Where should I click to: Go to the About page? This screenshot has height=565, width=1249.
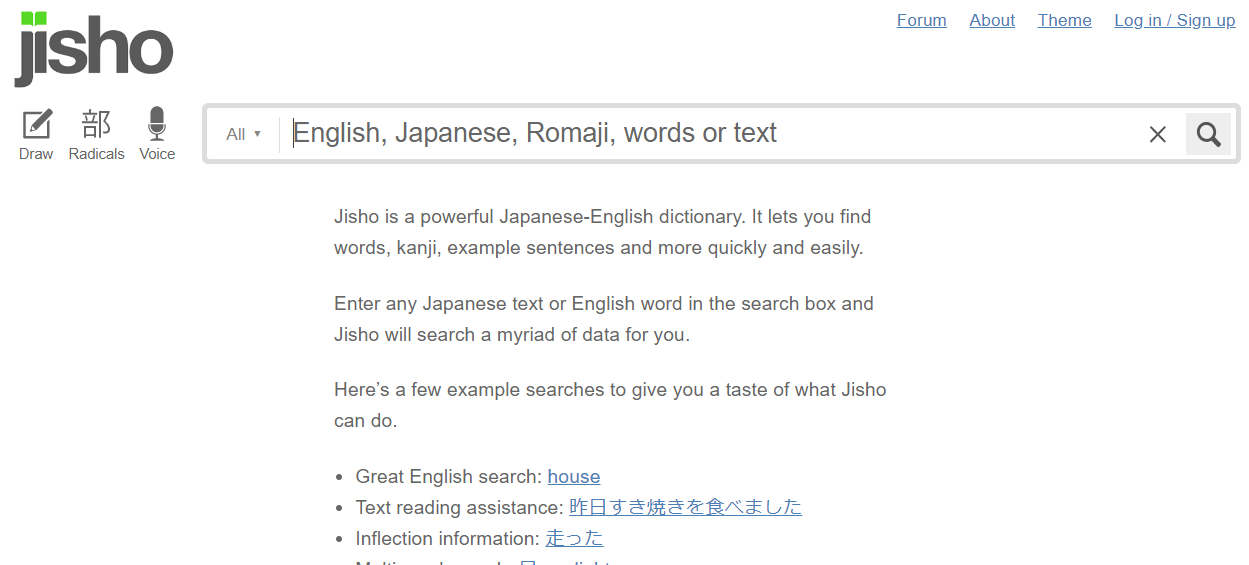point(992,20)
